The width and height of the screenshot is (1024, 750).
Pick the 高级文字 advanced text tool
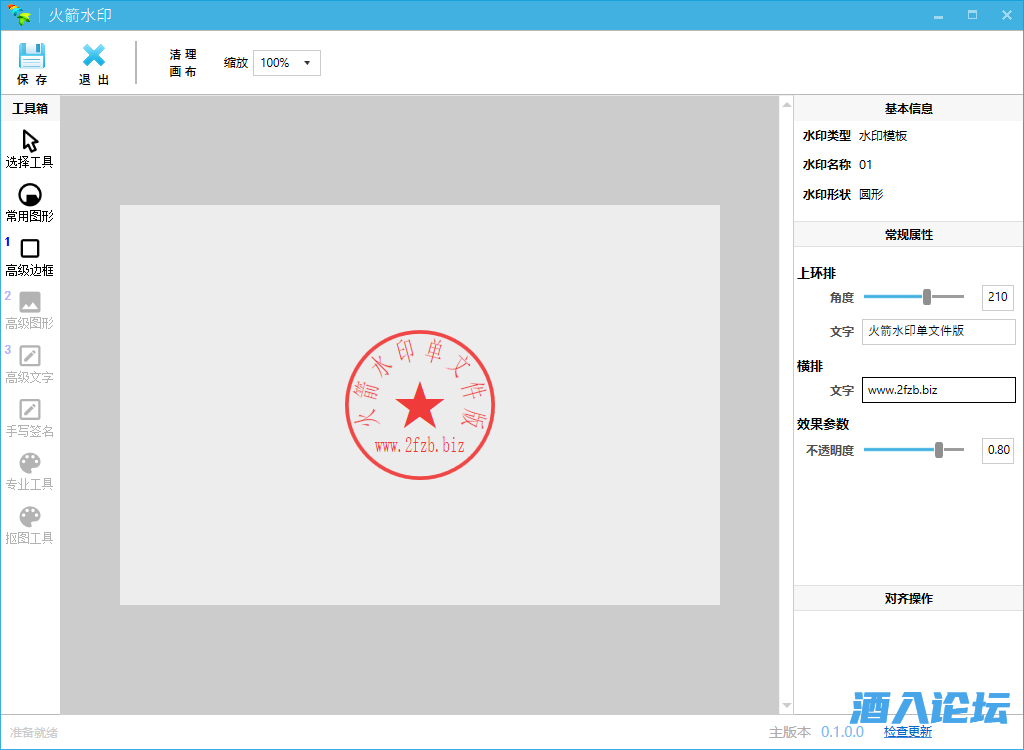(x=30, y=356)
